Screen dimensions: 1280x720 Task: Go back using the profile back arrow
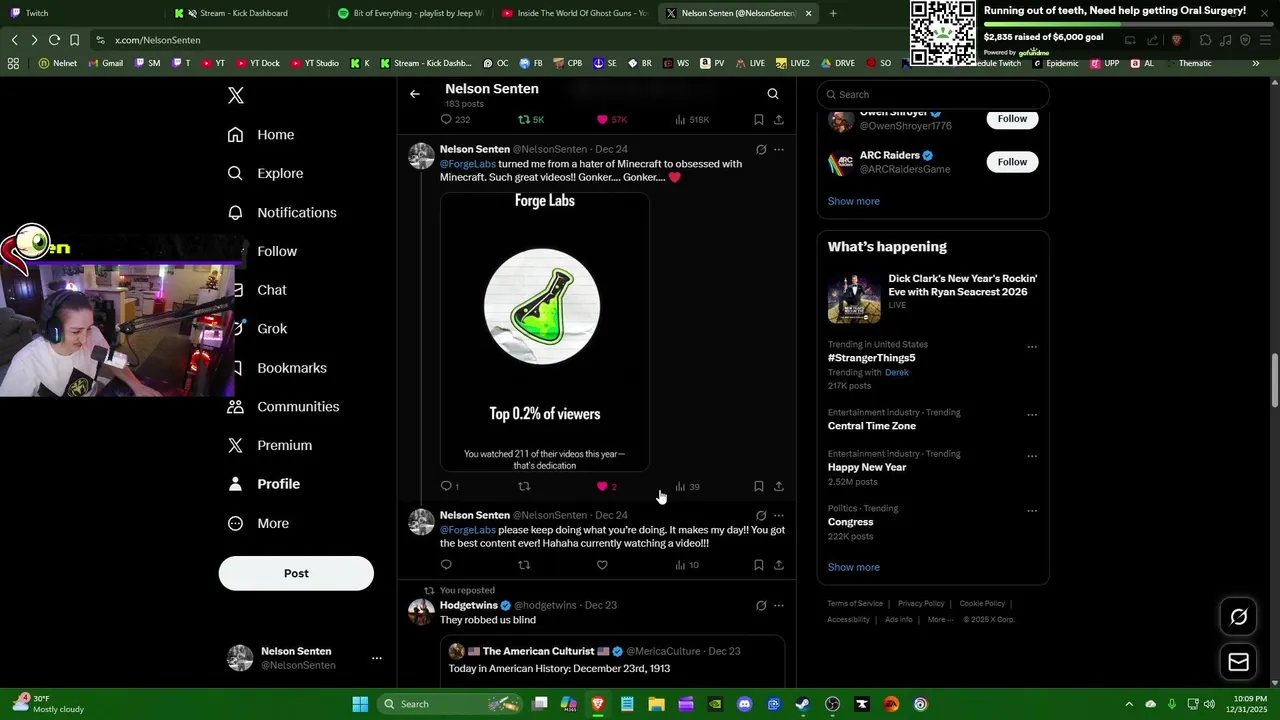point(415,94)
